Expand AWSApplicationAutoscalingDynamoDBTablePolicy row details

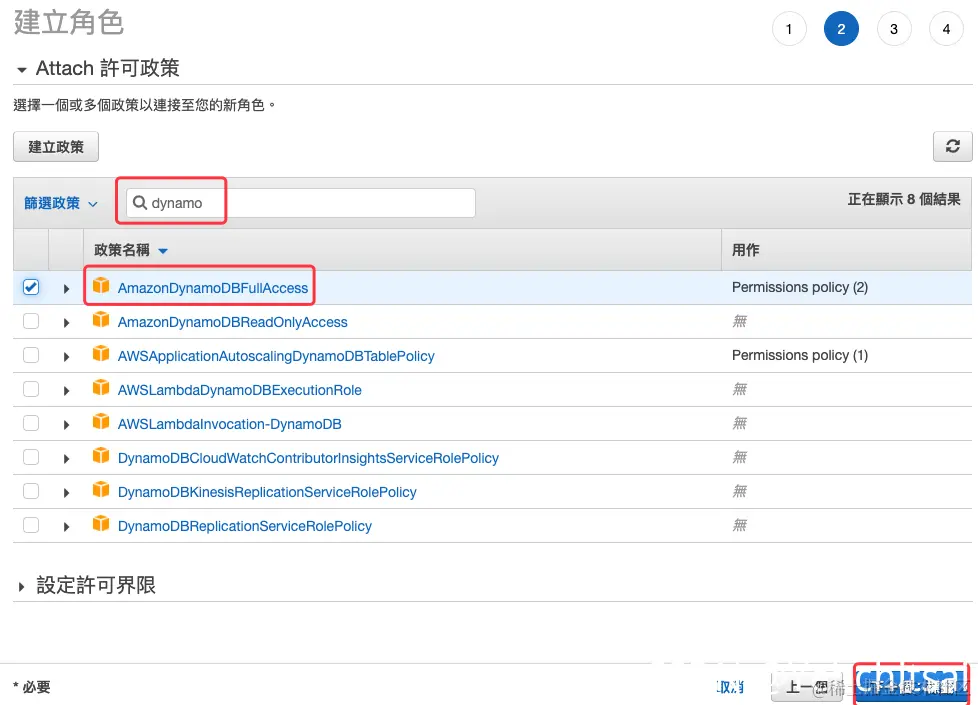coord(66,357)
